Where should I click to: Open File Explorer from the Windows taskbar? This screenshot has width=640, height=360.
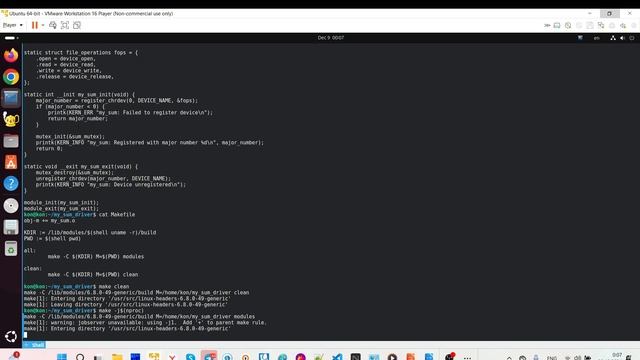pos(117,357)
